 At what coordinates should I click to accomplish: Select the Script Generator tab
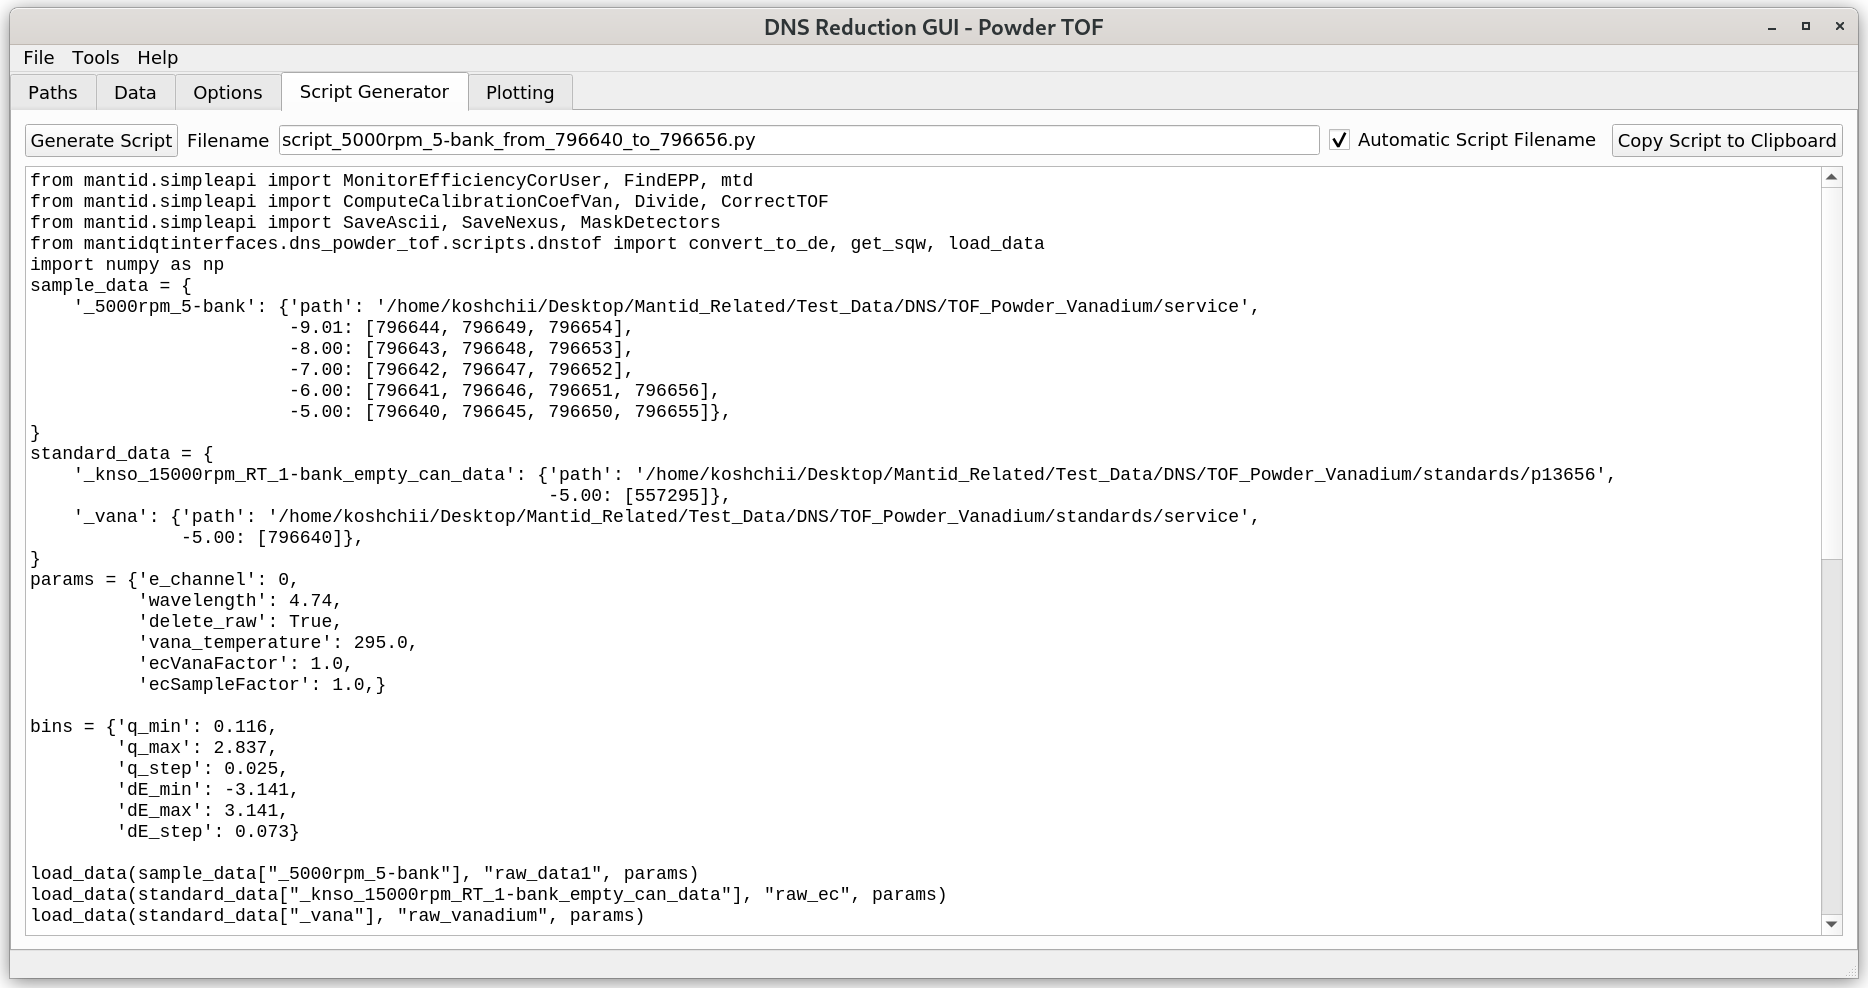click(374, 91)
